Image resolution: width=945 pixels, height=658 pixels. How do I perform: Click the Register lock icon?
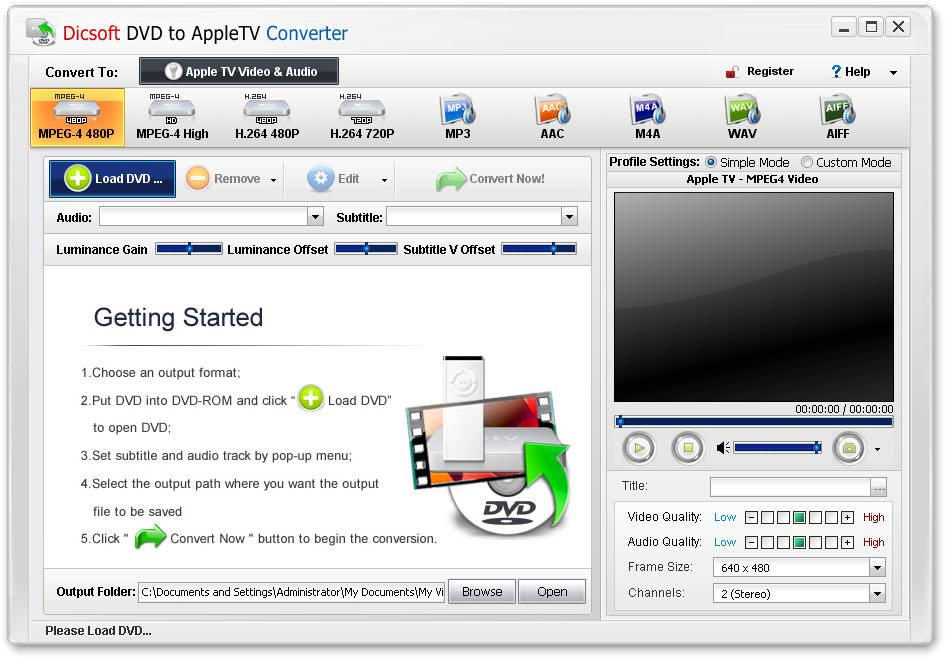[x=732, y=72]
